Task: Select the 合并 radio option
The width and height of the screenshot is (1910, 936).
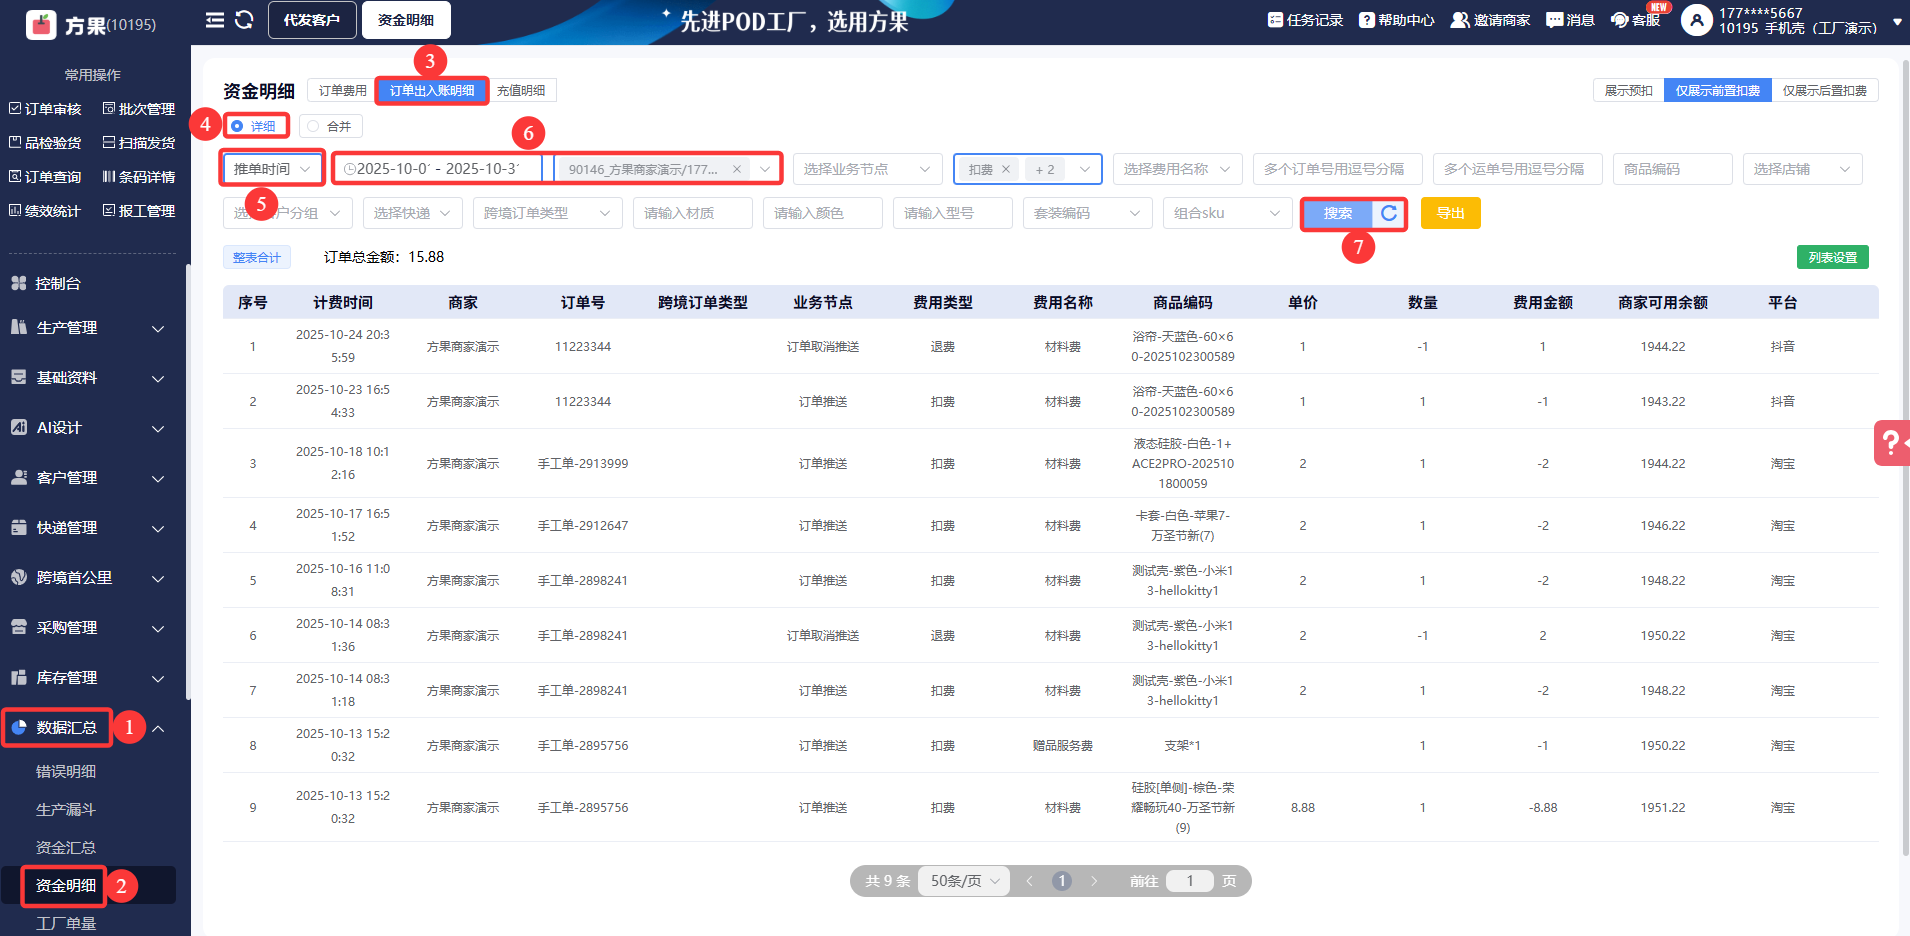Action: coord(330,126)
